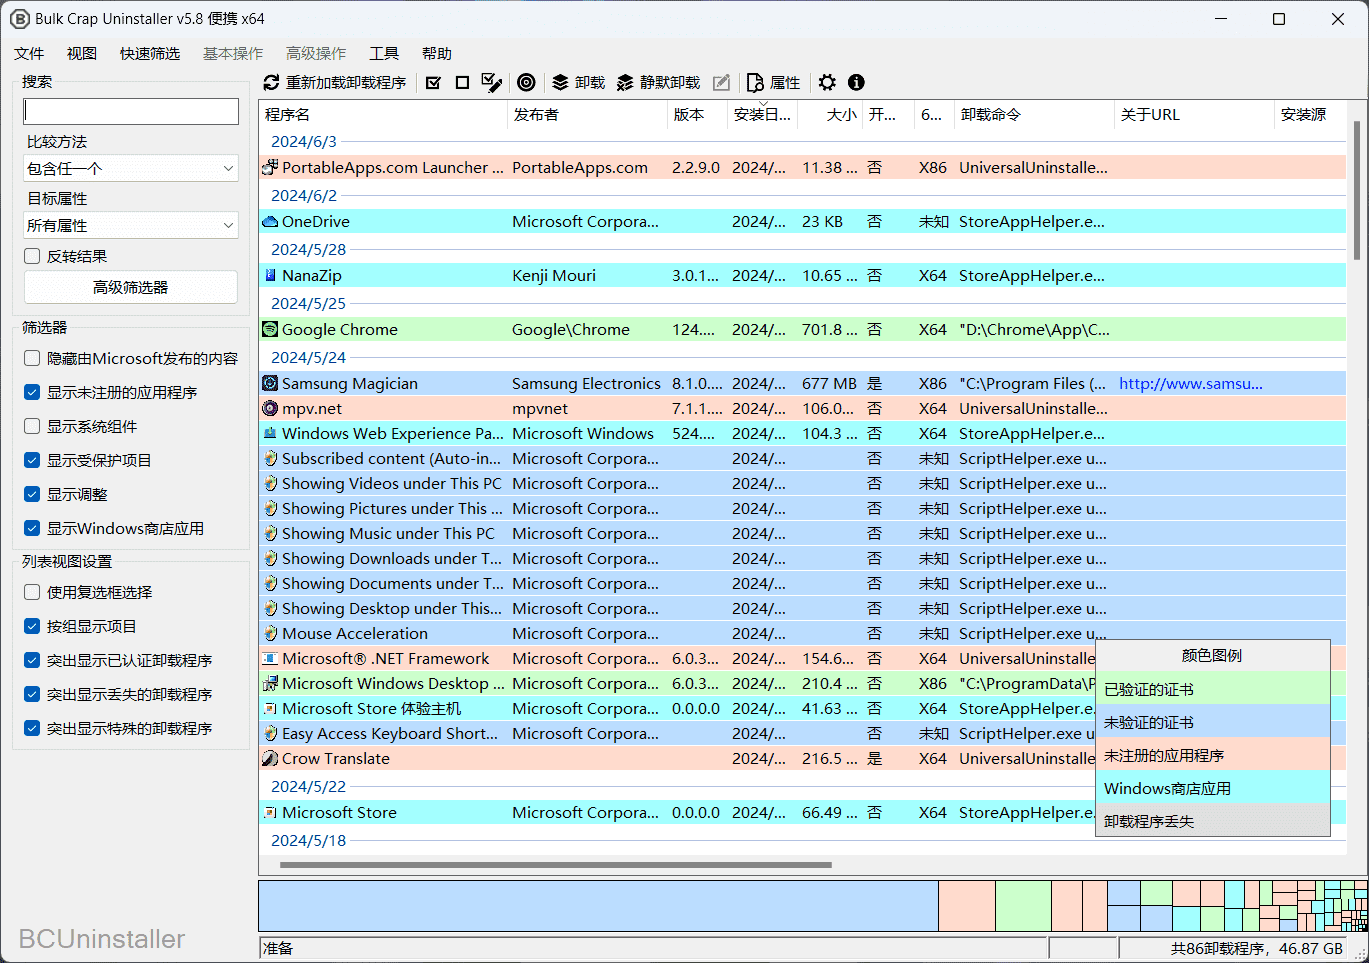Screen dimensions: 1369x963
Task: Click the Bulk Crap Uninstaller title bar logo
Action: pyautogui.click(x=19, y=19)
